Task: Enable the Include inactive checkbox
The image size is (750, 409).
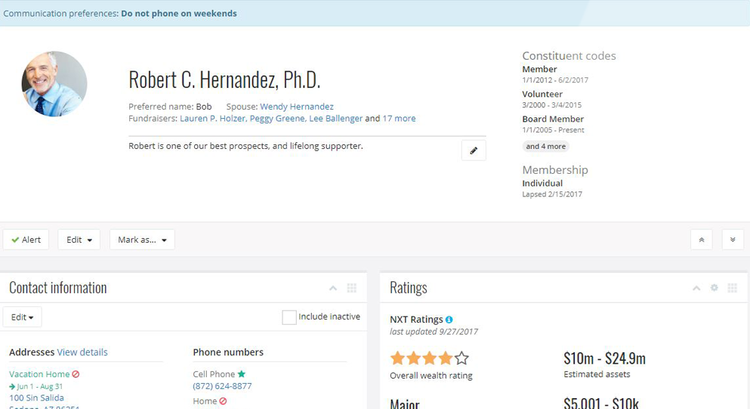Action: point(289,317)
